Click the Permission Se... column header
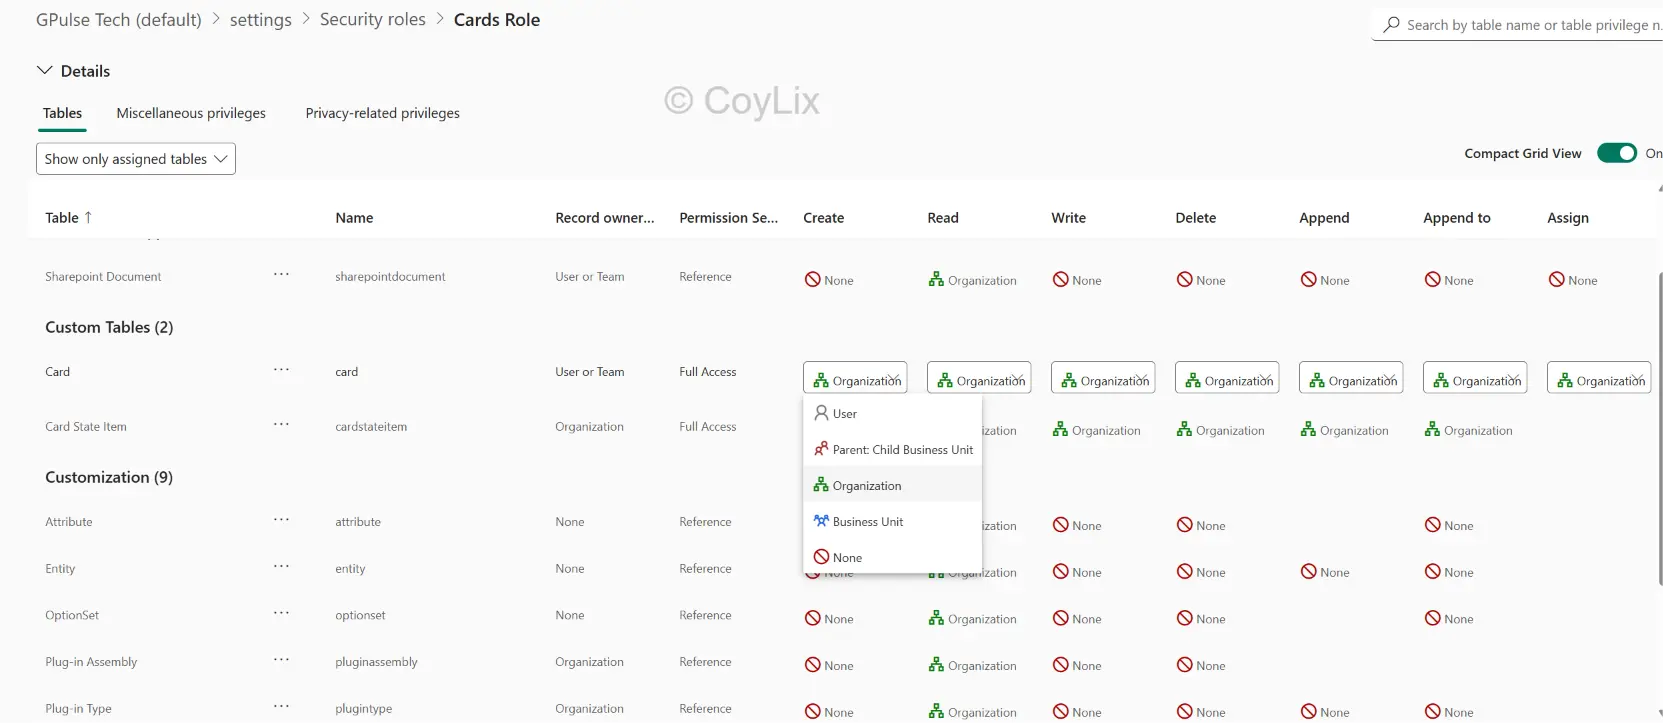This screenshot has width=1663, height=723. [x=728, y=217]
